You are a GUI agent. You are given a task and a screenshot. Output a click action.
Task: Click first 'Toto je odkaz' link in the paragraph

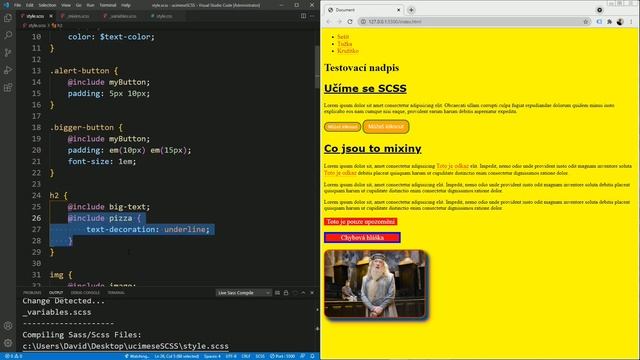point(452,166)
